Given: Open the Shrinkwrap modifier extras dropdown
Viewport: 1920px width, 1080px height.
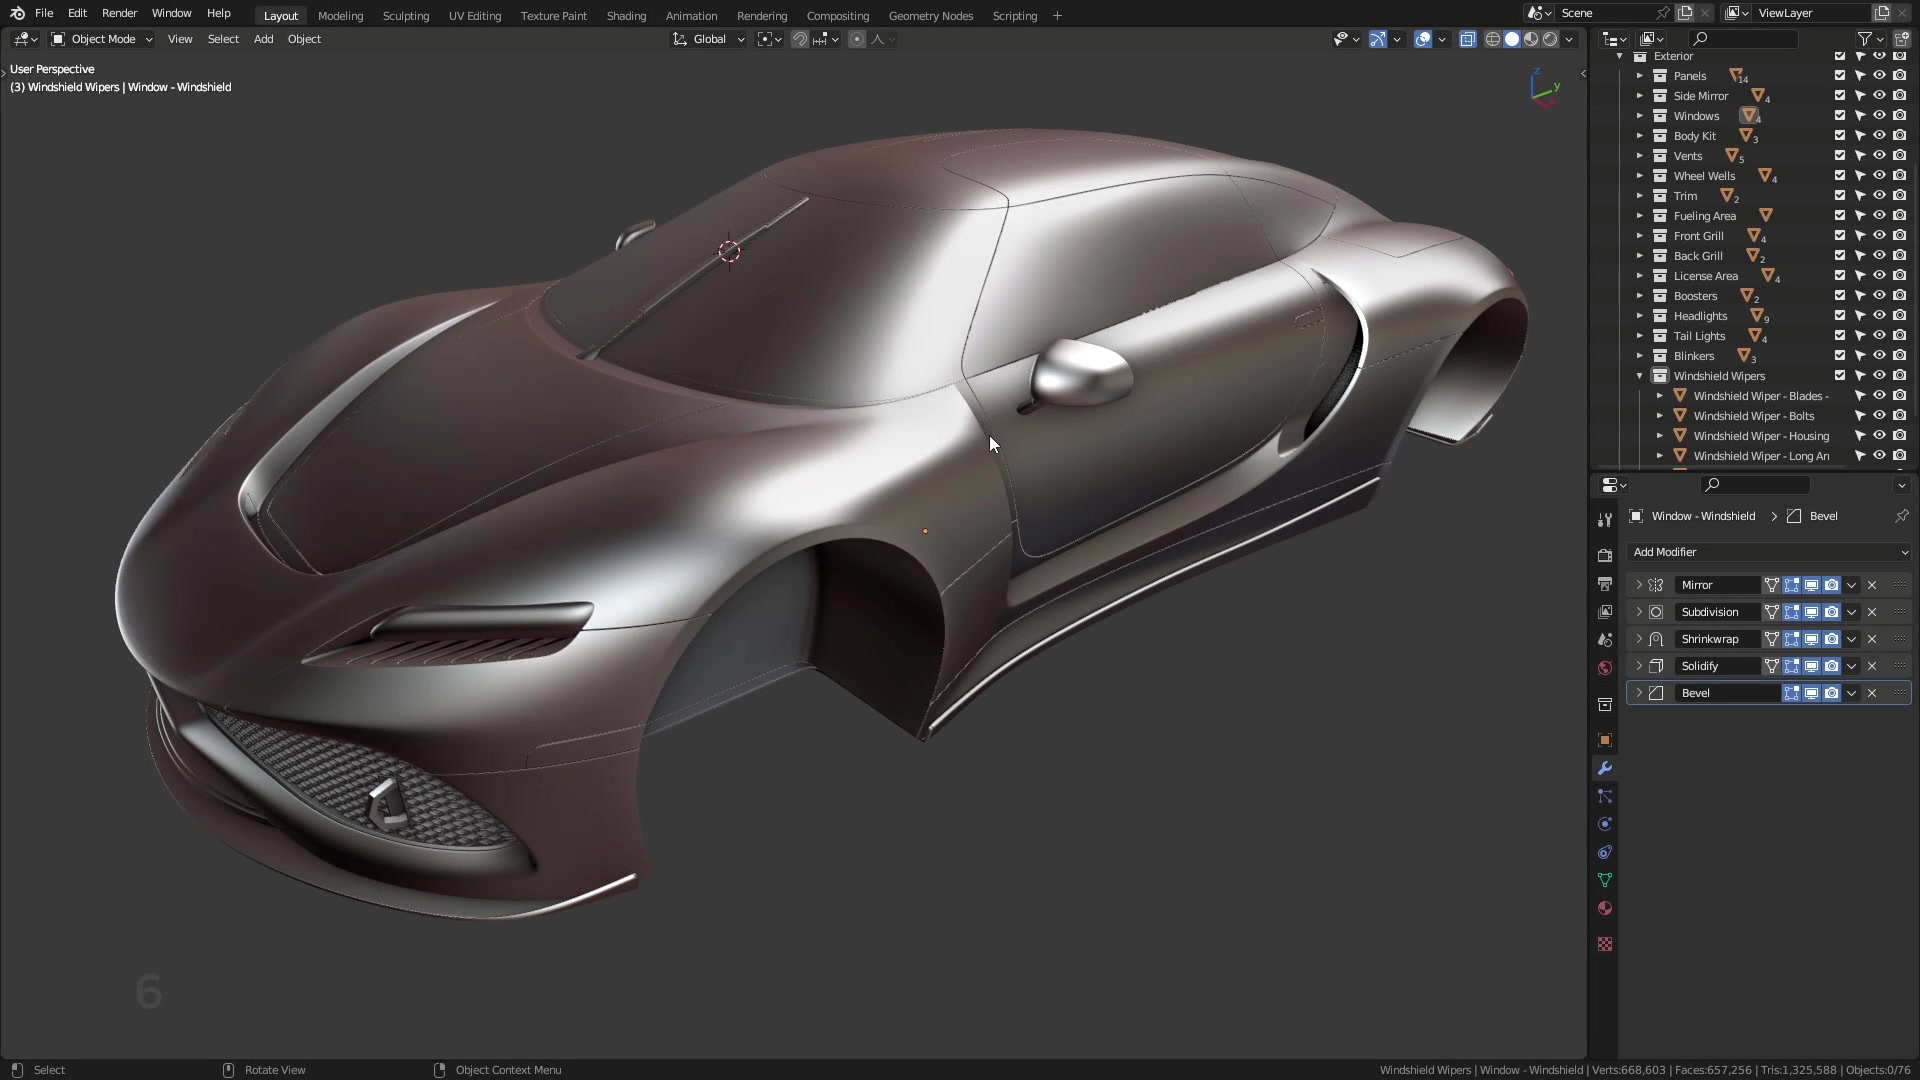Looking at the screenshot, I should [x=1852, y=639].
